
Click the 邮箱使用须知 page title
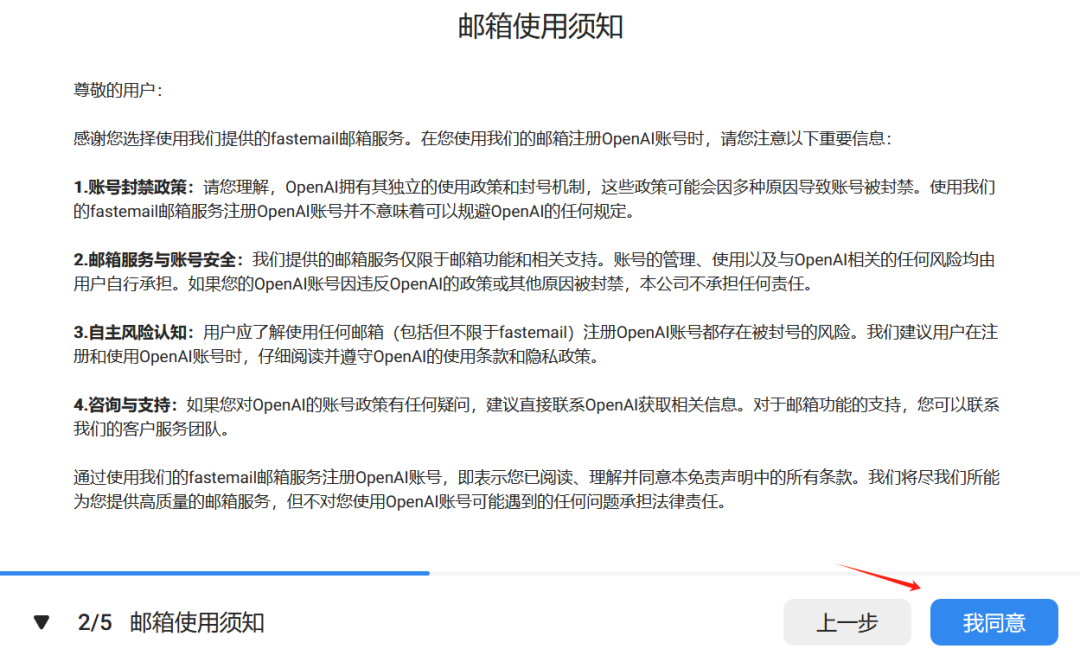point(541,27)
